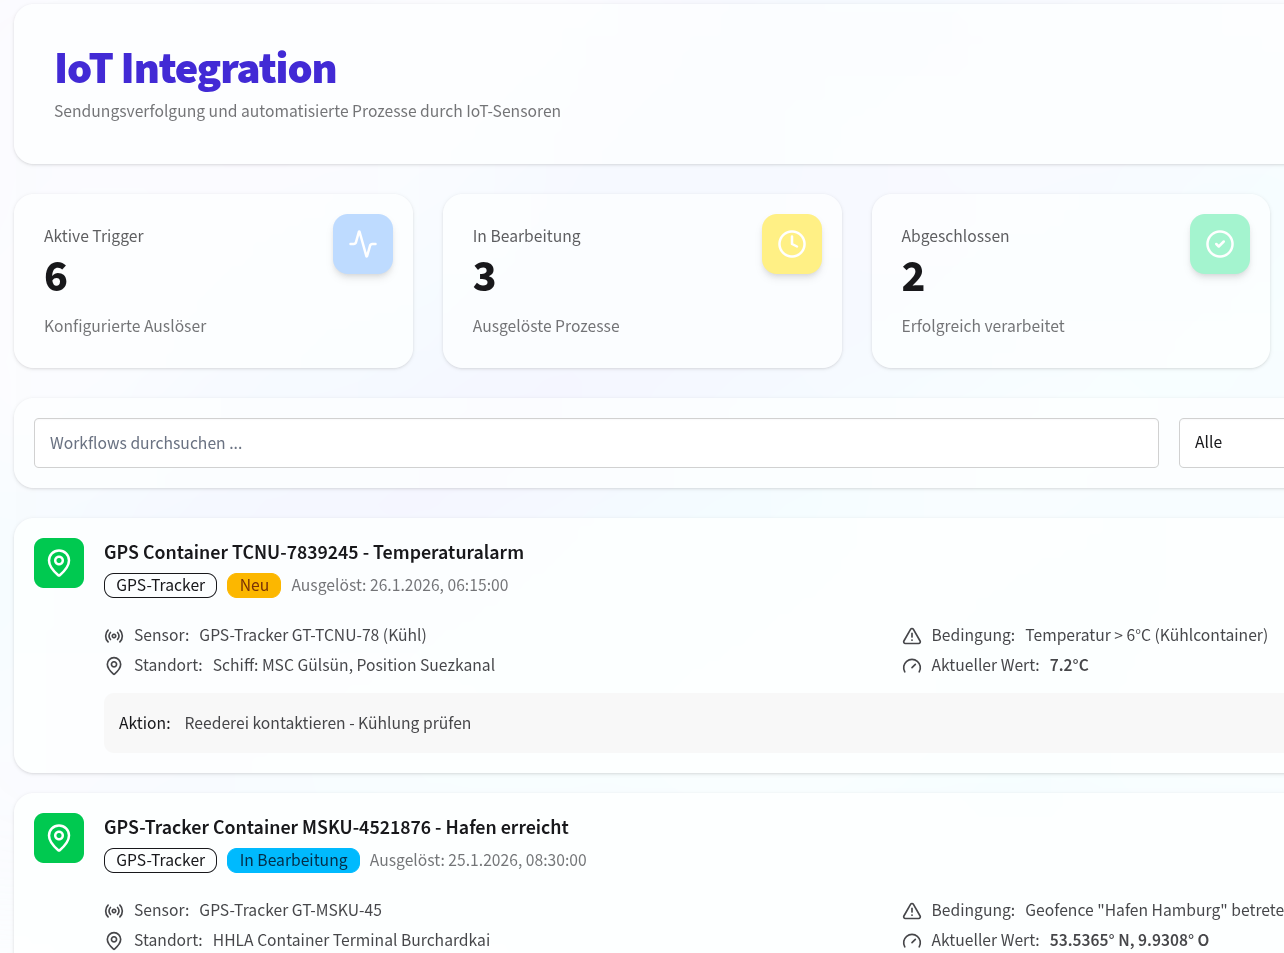Click the location pin beside HHLA Container Terminal Burchardkai
The width and height of the screenshot is (1284, 953).
[x=113, y=940]
